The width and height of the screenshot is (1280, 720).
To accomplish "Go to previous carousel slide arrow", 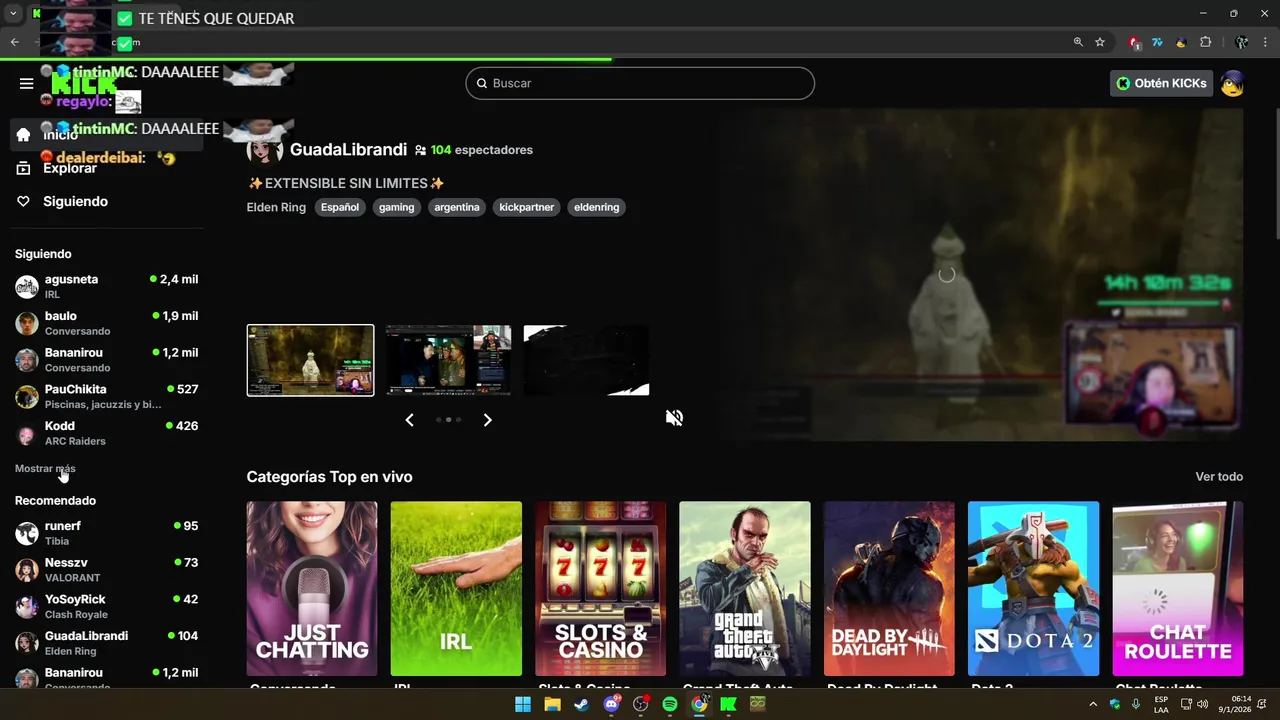I will point(409,420).
